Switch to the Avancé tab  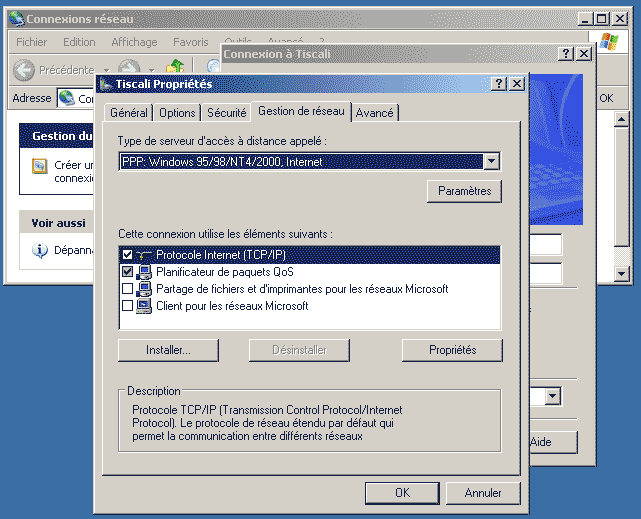[374, 113]
